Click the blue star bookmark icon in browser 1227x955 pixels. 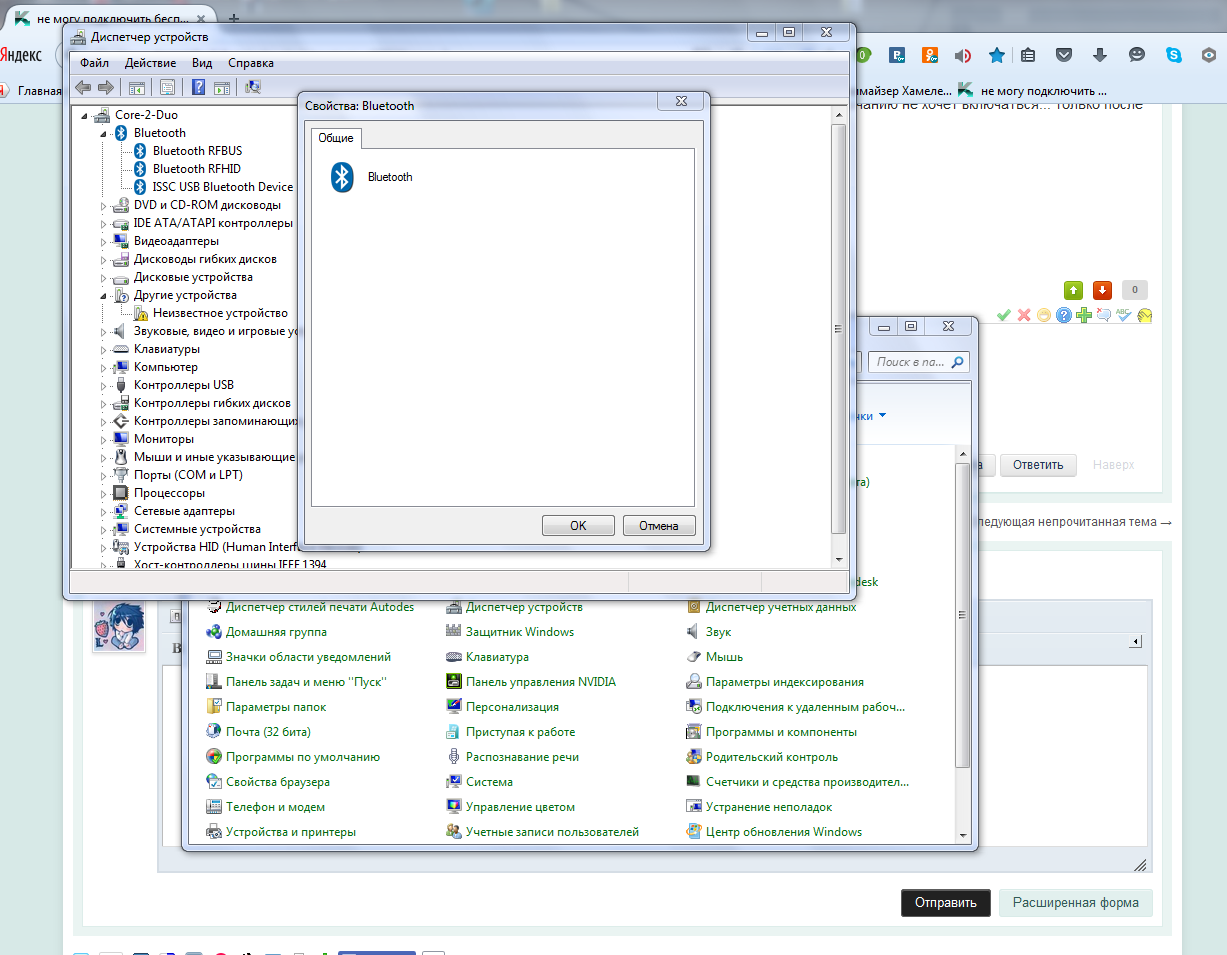(997, 55)
